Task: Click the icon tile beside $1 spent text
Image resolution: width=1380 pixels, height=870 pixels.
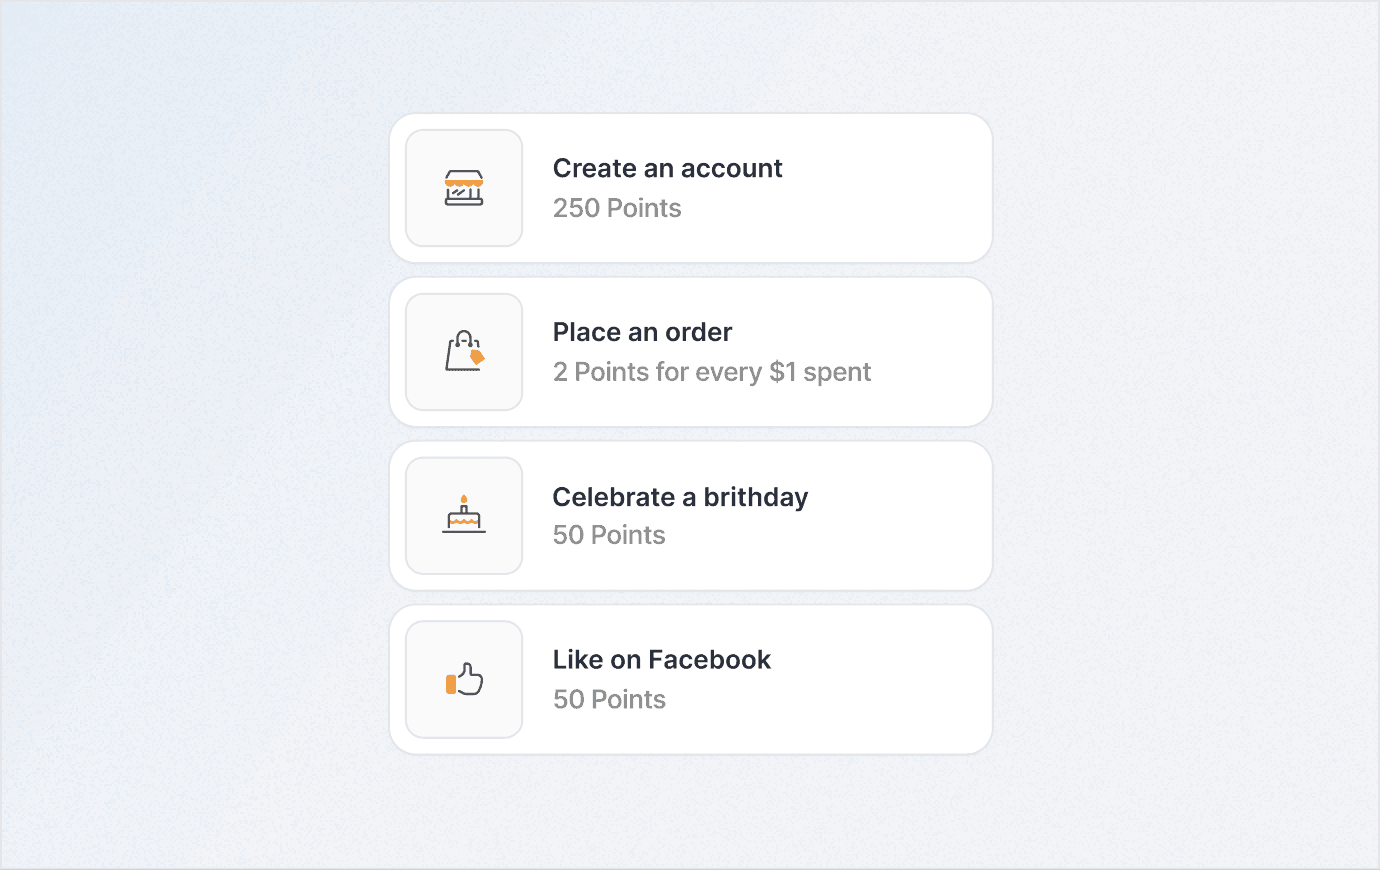Action: click(x=464, y=352)
